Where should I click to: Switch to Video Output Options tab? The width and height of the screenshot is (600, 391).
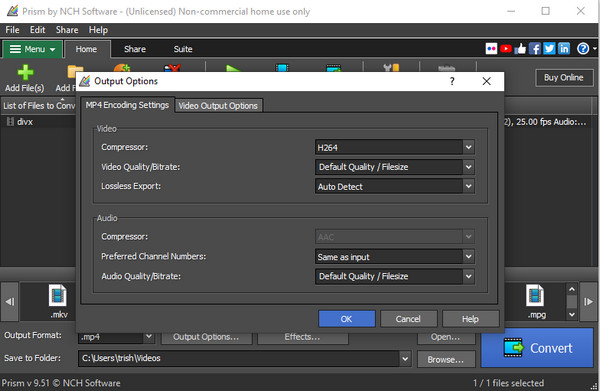[218, 106]
